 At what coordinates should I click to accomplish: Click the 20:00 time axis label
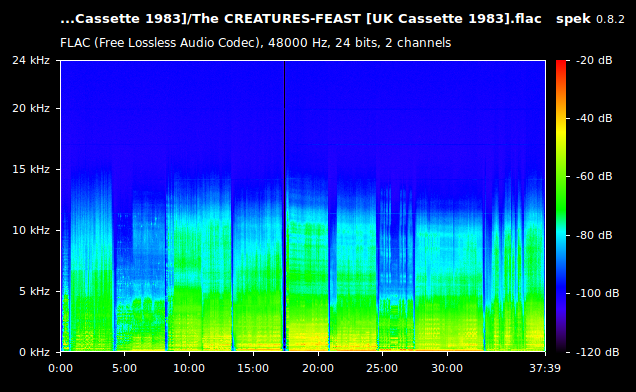pos(318,368)
